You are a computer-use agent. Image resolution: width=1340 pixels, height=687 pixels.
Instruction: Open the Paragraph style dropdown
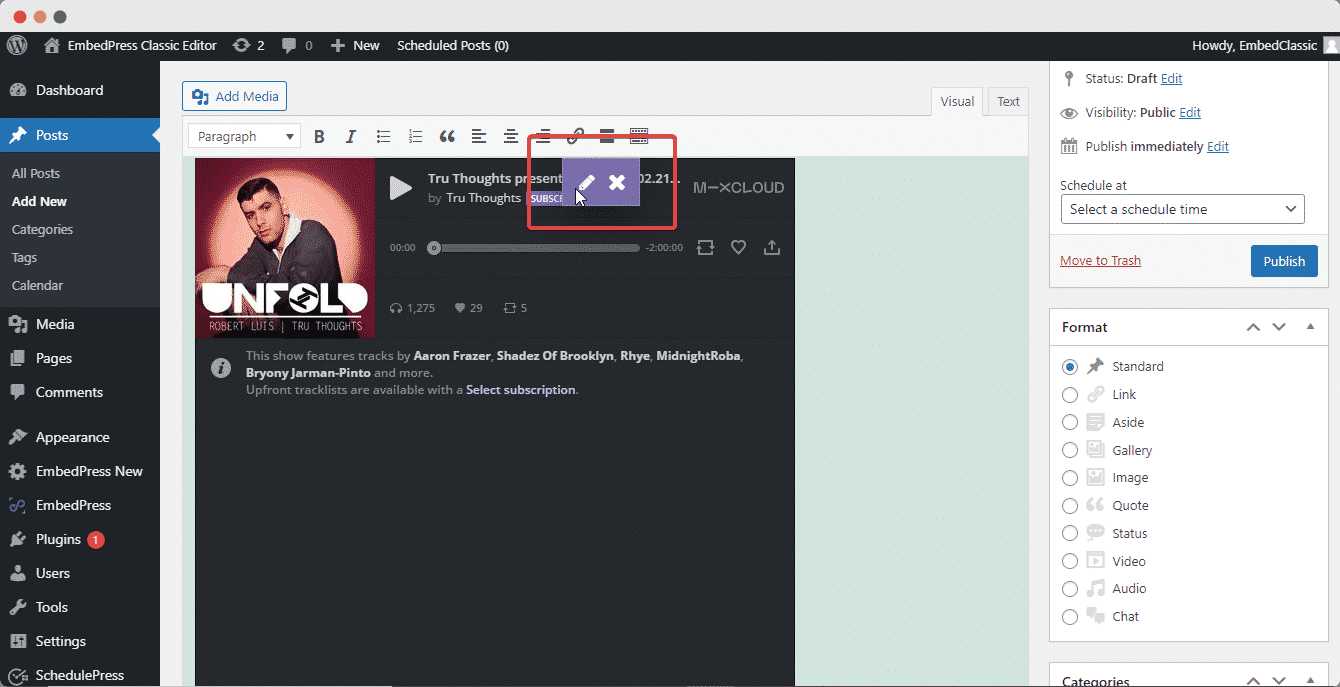pyautogui.click(x=244, y=135)
